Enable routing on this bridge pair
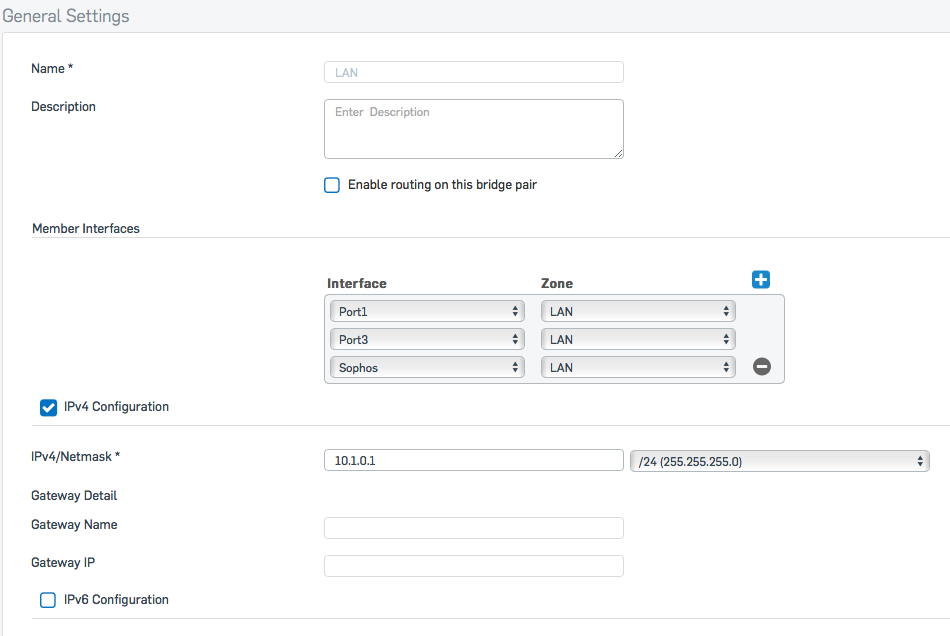 (x=332, y=185)
